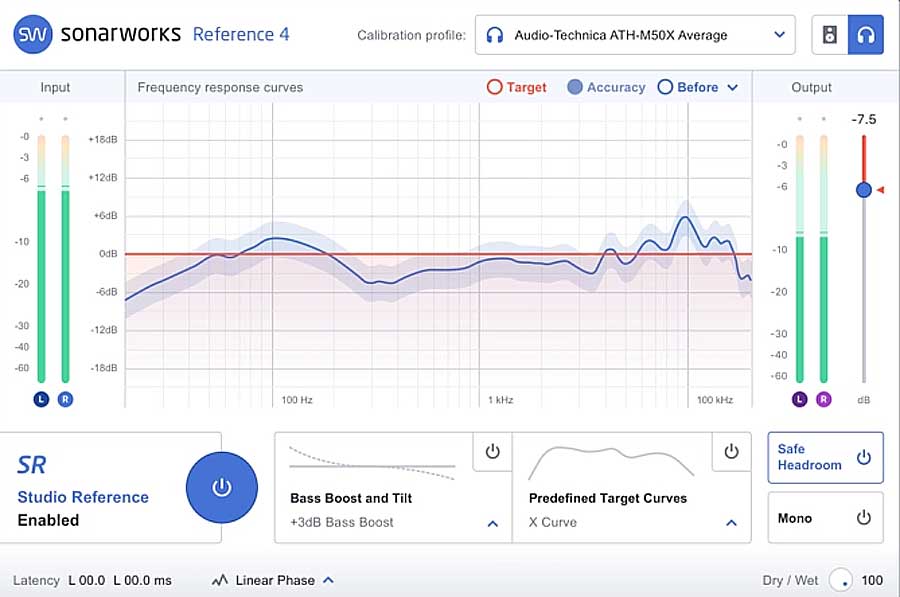Click the Dry / Wet label
This screenshot has width=900, height=597.
click(x=790, y=580)
